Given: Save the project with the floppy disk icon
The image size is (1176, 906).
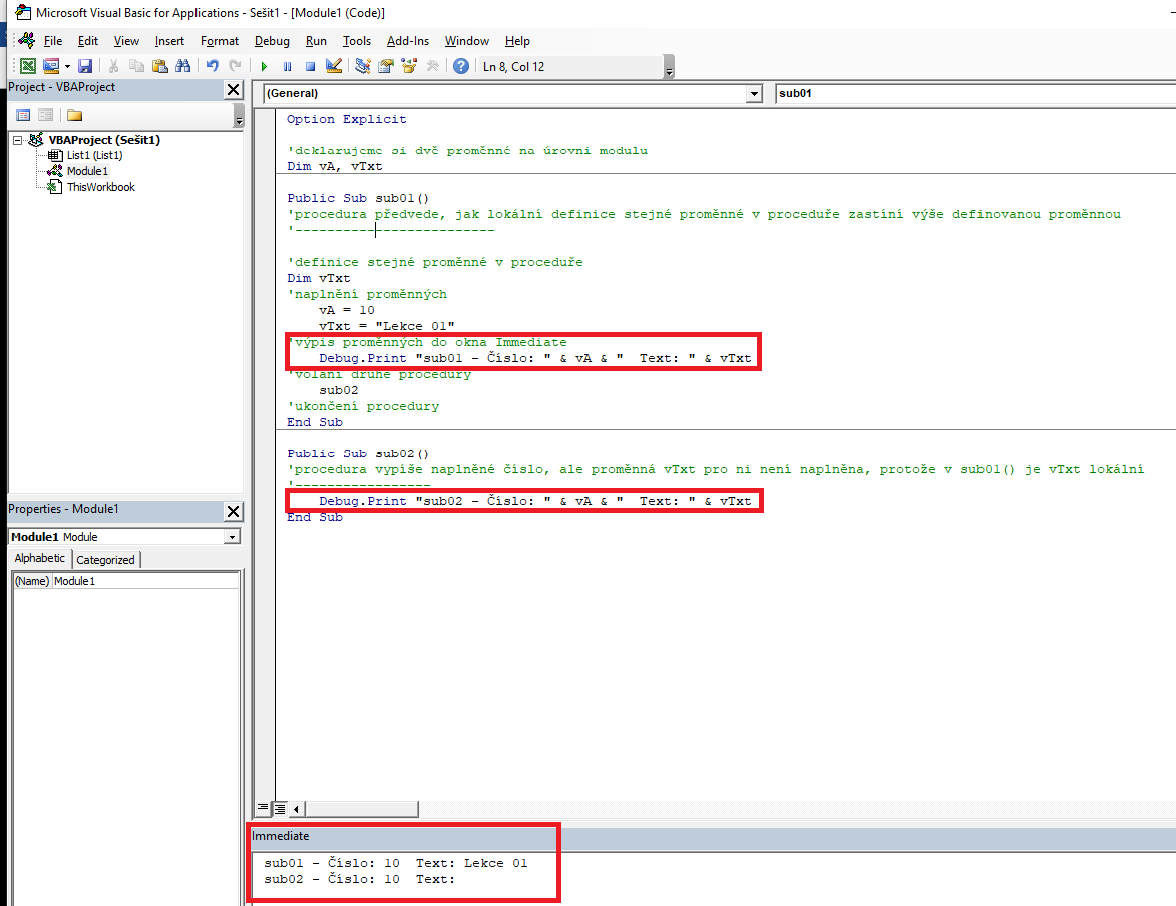Looking at the screenshot, I should click(85, 66).
